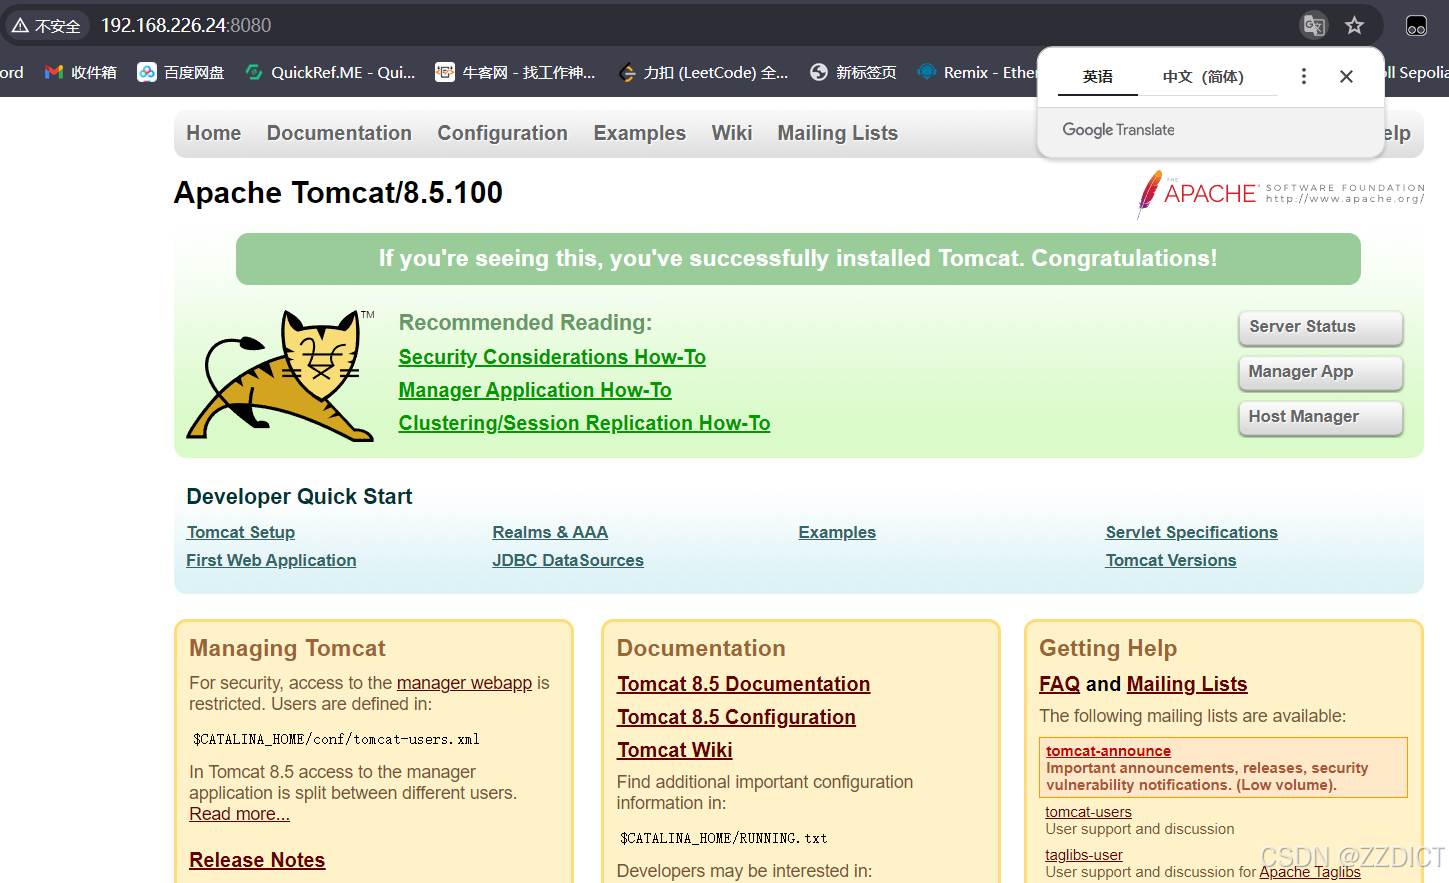Image resolution: width=1449 pixels, height=883 pixels.
Task: Open the First Web Application link
Action: (x=271, y=561)
